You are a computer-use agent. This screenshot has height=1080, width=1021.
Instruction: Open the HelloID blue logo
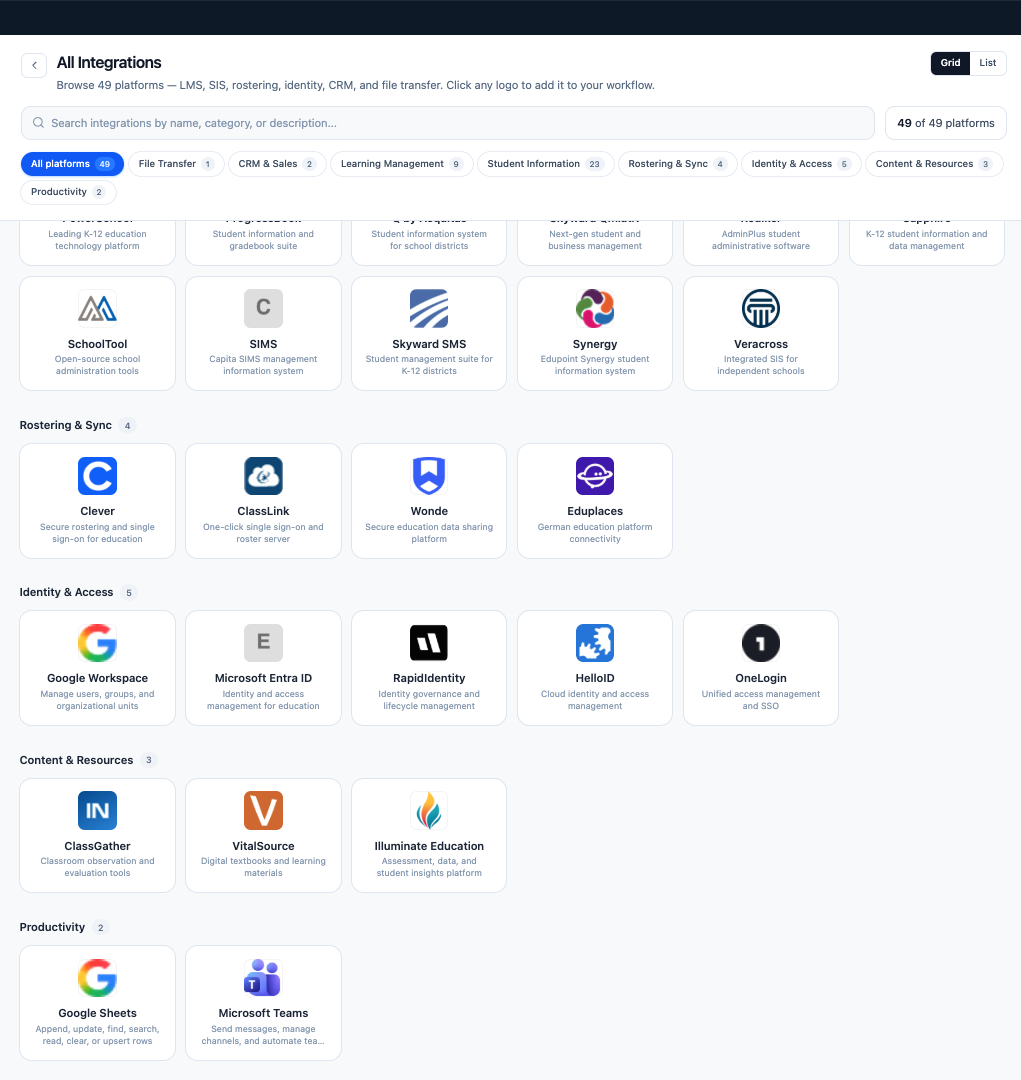pyautogui.click(x=595, y=643)
